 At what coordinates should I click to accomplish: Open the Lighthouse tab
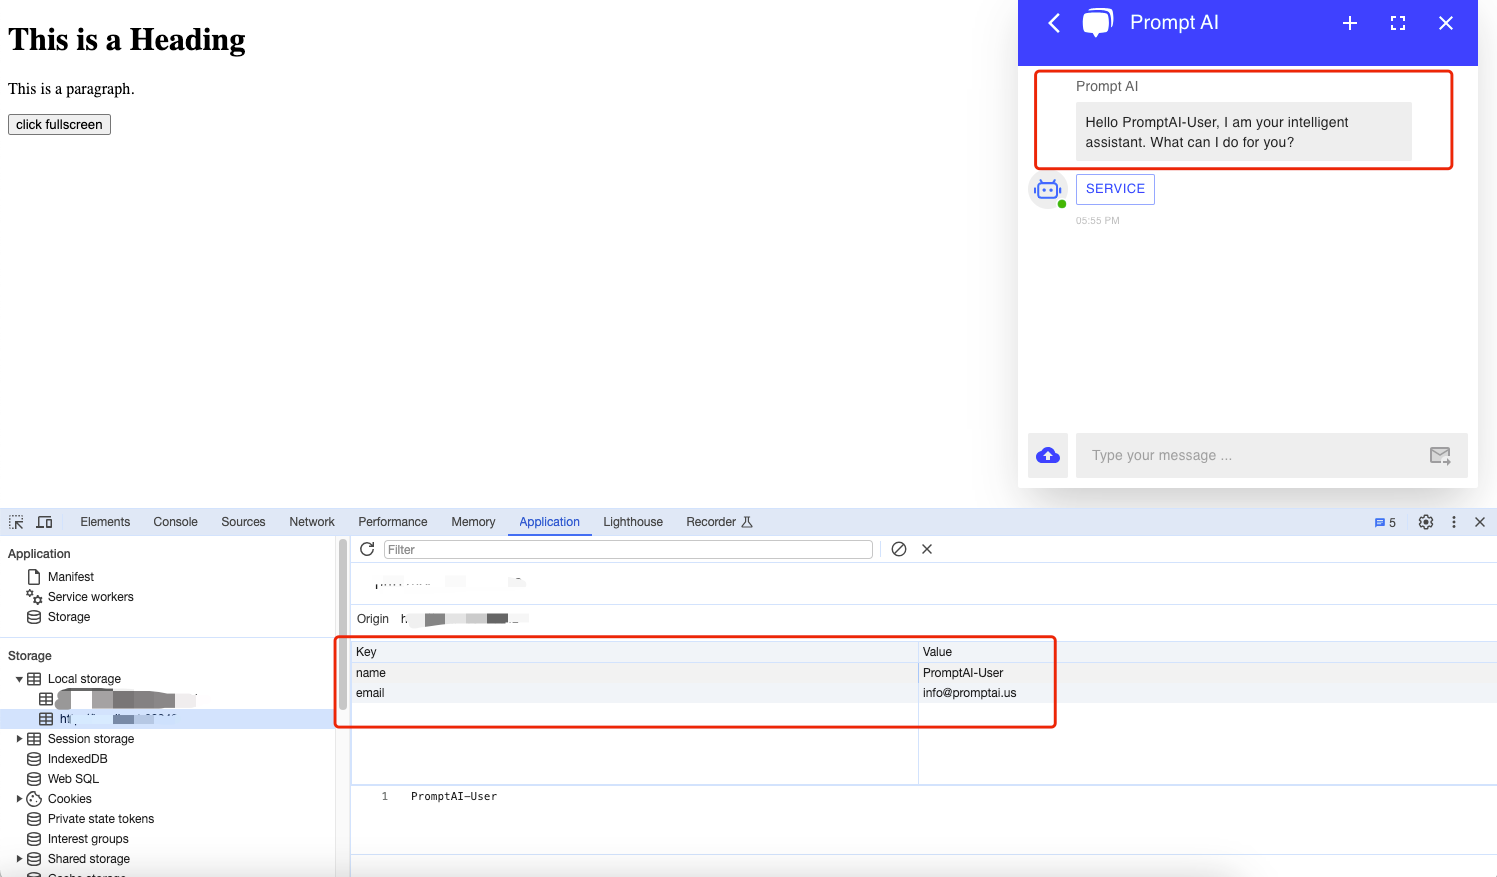(633, 522)
